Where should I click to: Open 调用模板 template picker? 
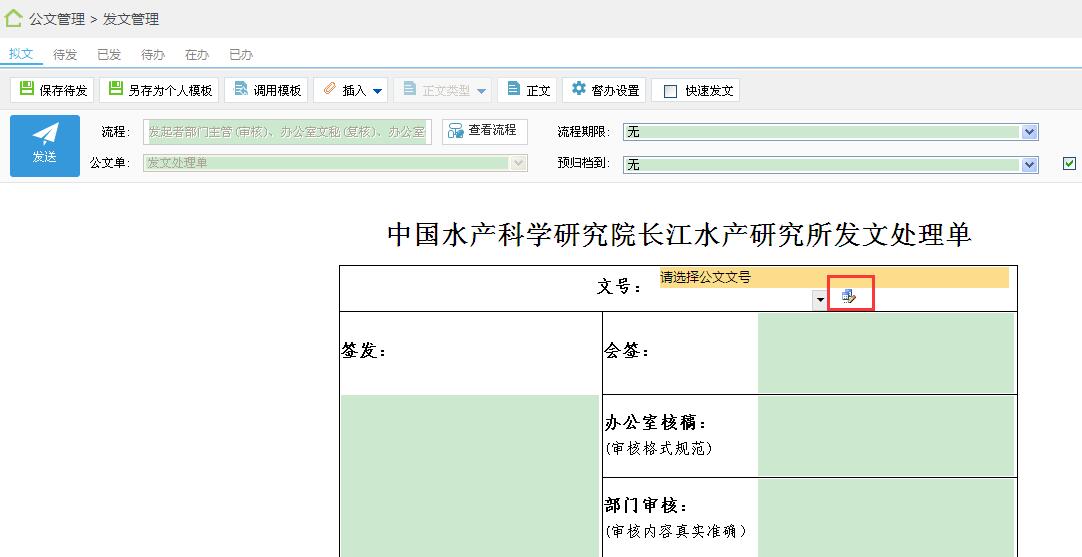point(266,90)
